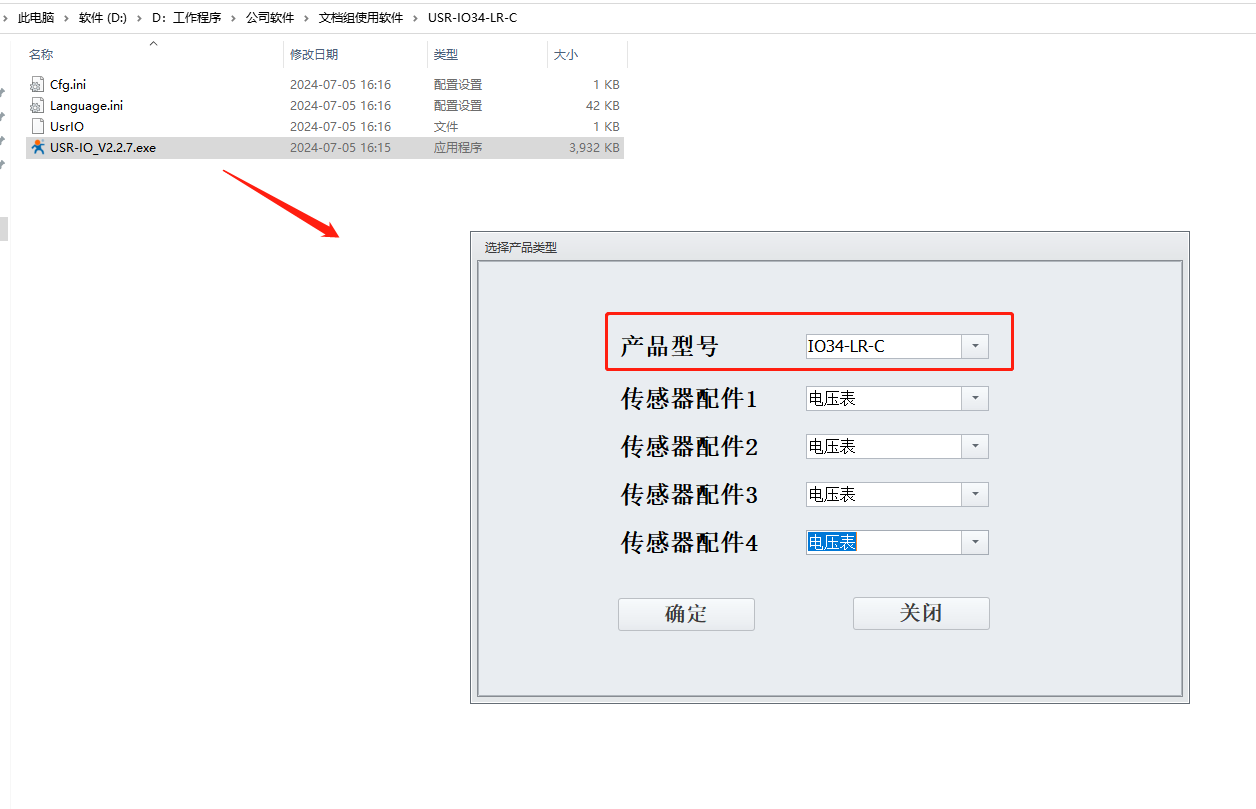Click the 传感器配件1 label
The width and height of the screenshot is (1256, 809).
tap(689, 399)
